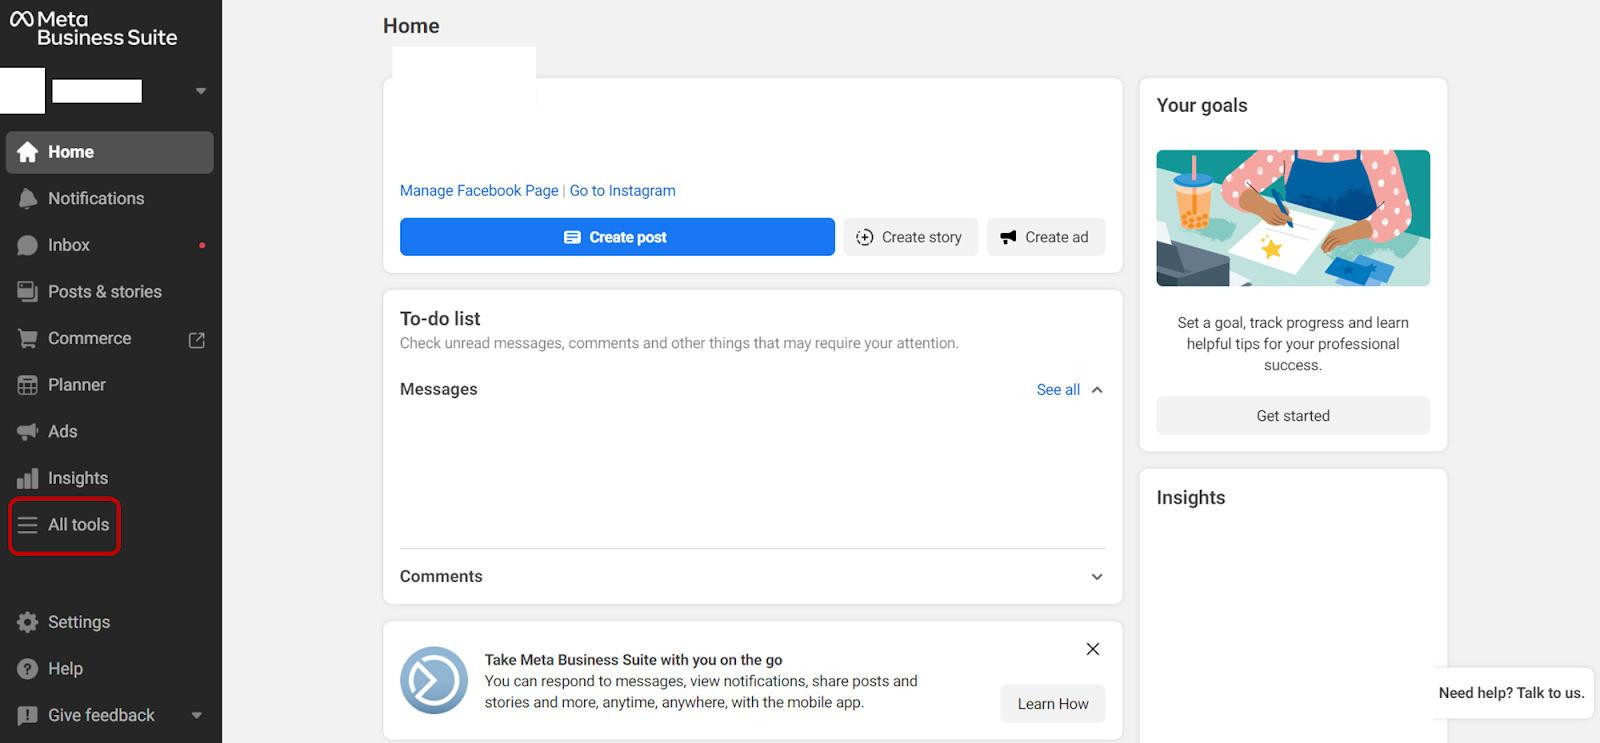Click the Notifications bell icon
Screen dimensions: 1600x743
point(28,199)
